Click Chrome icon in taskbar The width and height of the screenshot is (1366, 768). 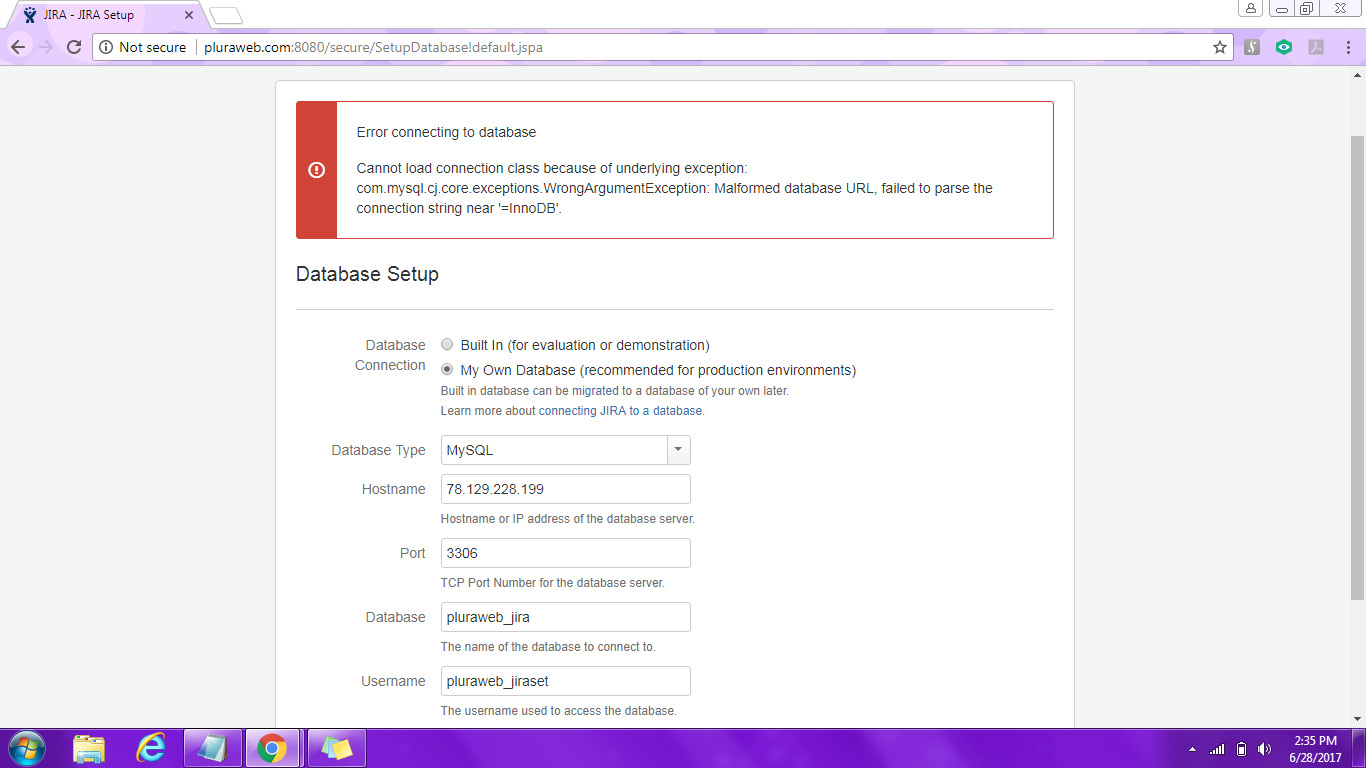click(x=272, y=748)
